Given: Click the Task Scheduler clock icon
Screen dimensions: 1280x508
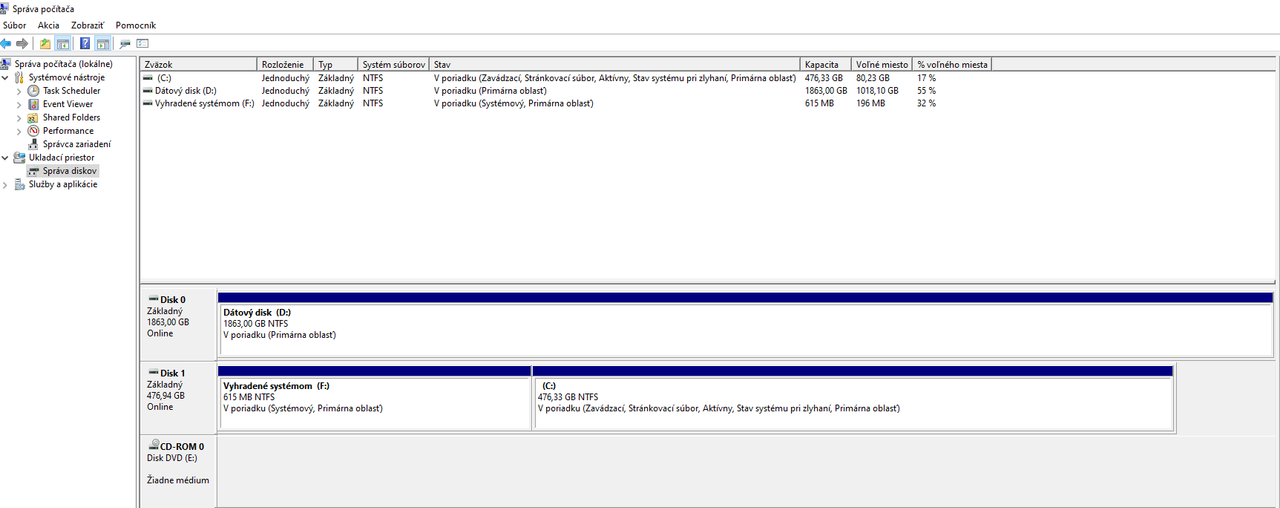Looking at the screenshot, I should coord(34,90).
